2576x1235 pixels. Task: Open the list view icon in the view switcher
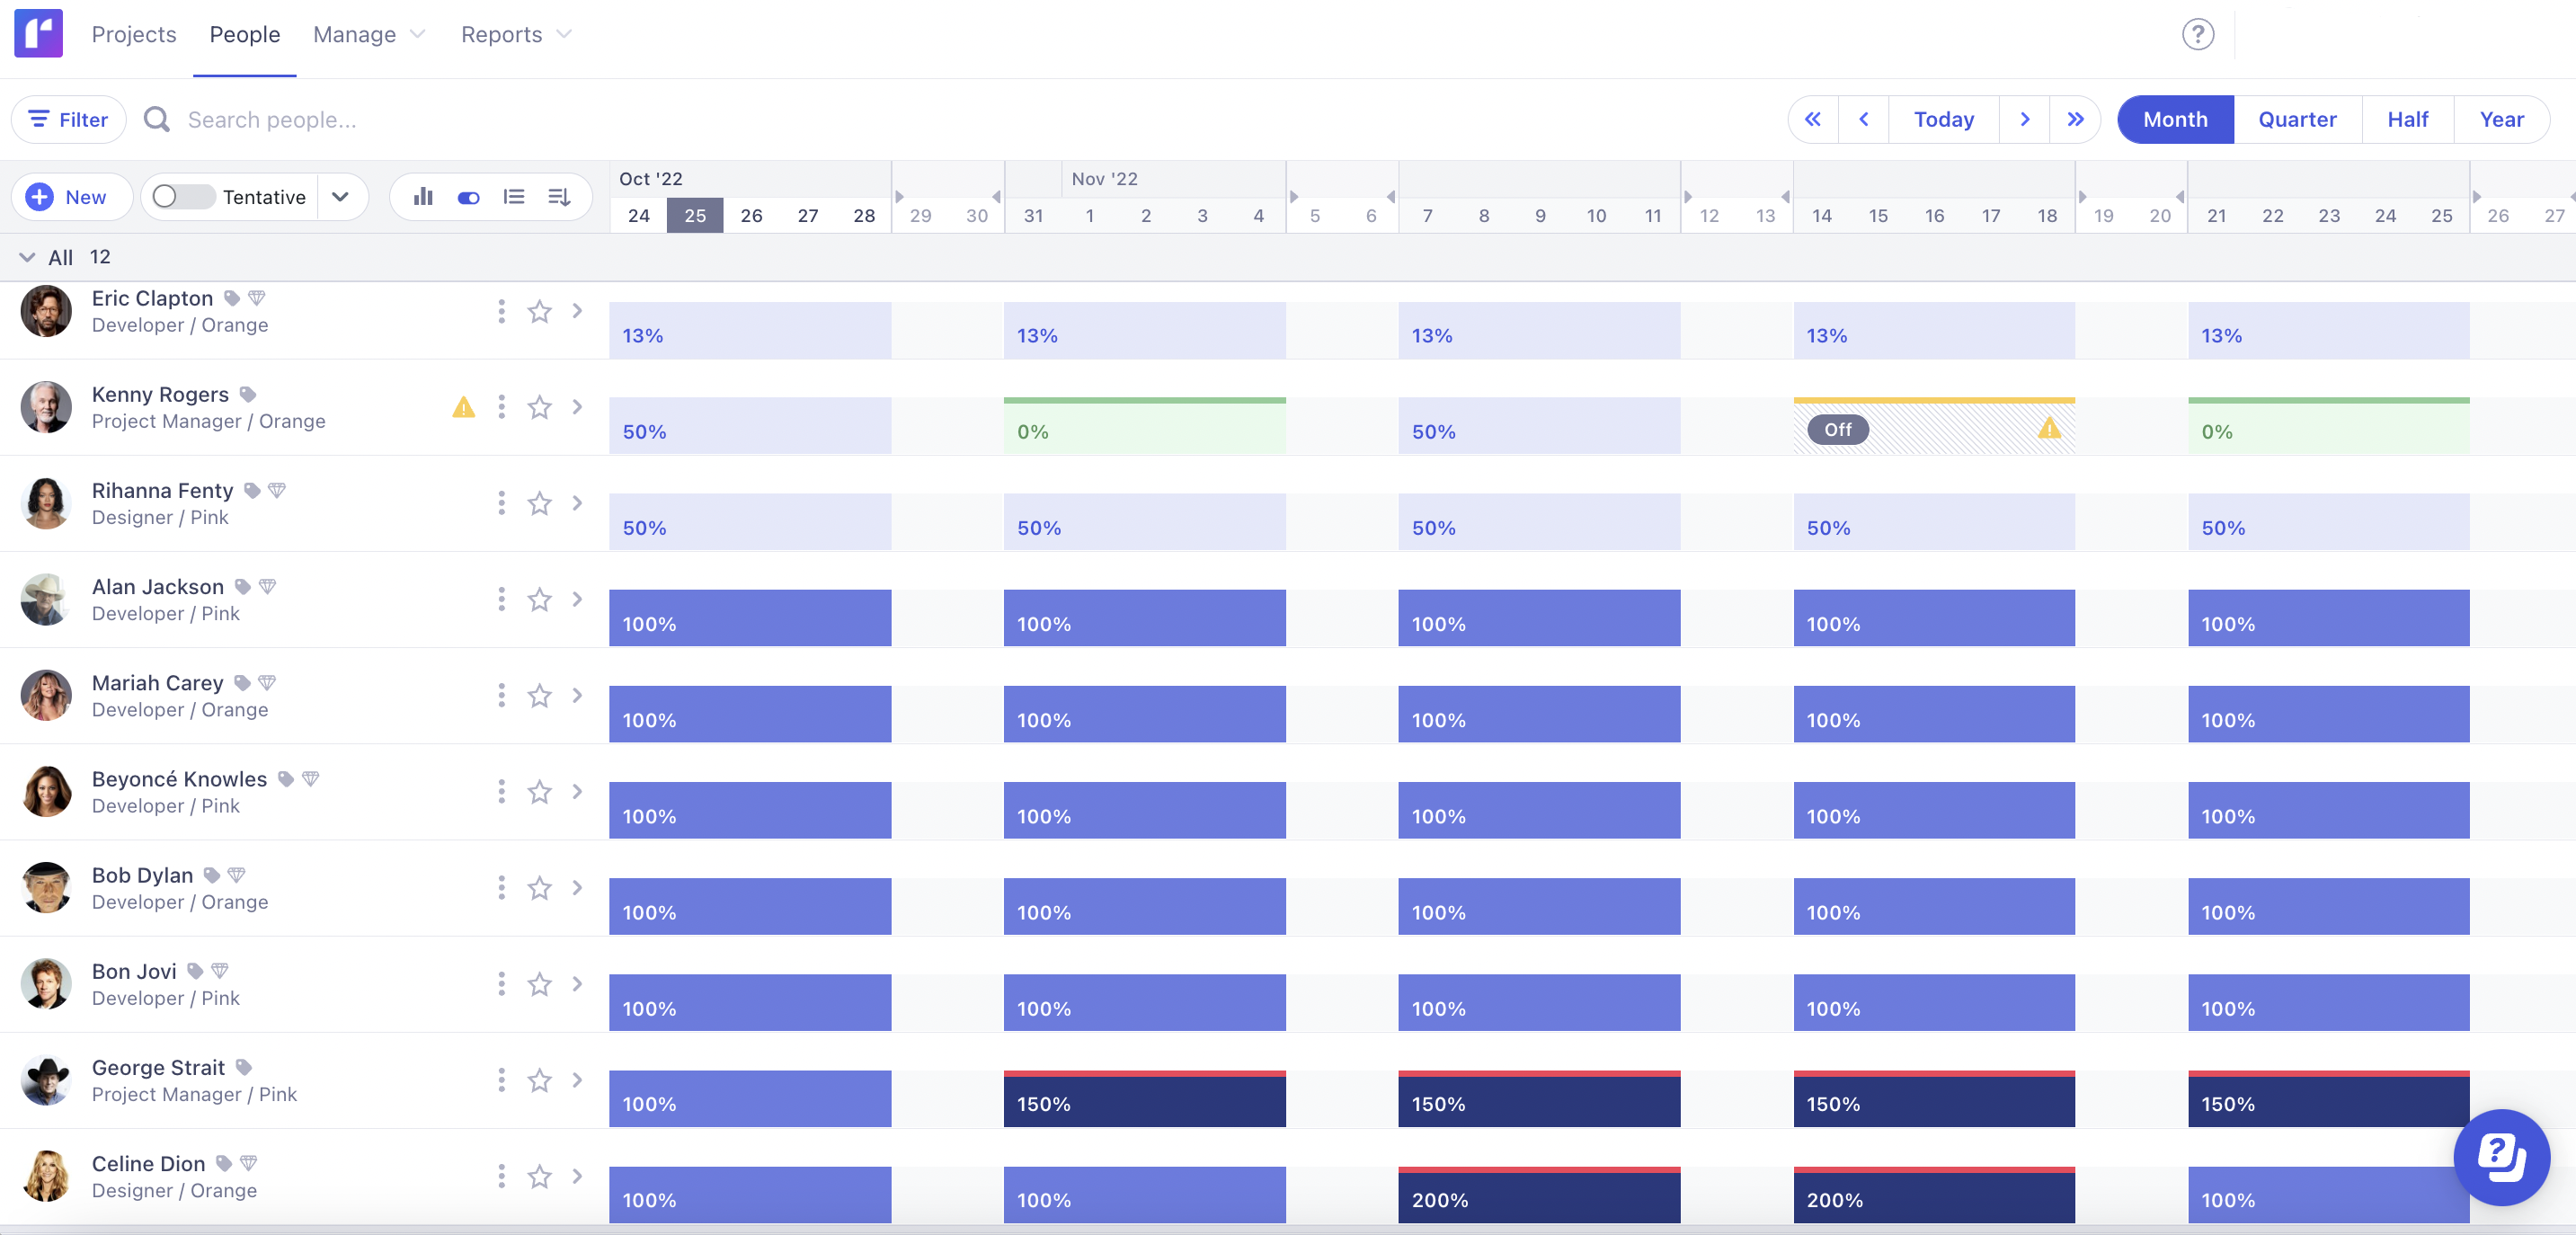click(513, 197)
